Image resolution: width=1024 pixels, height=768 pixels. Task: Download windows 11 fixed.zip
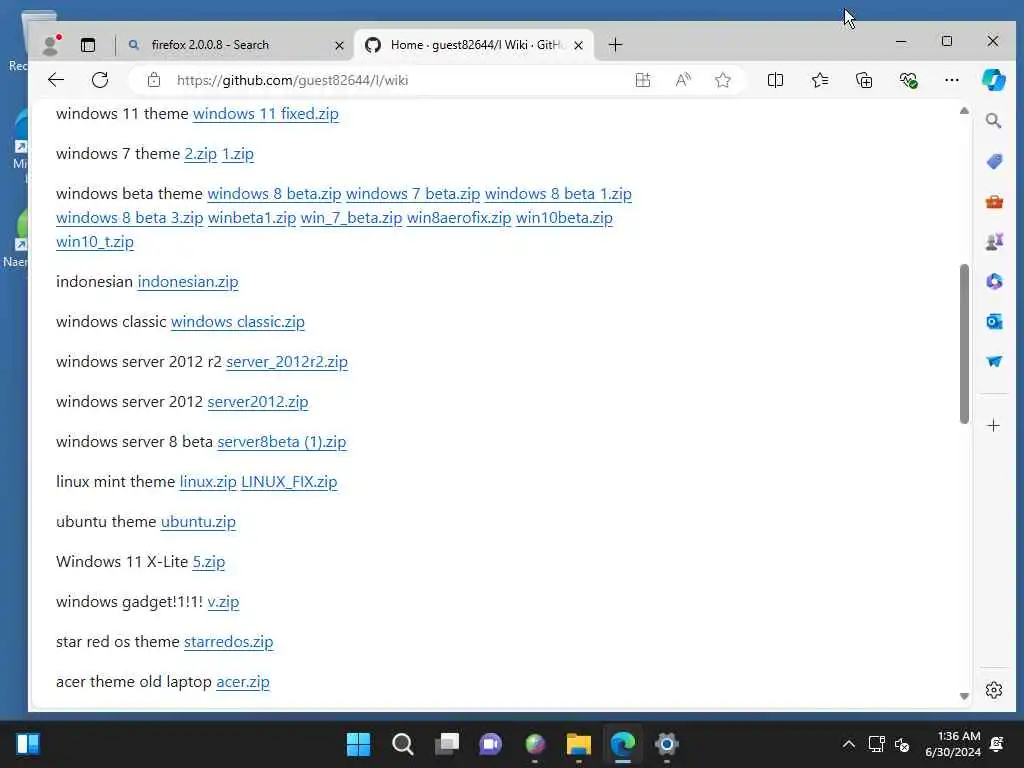pyautogui.click(x=266, y=114)
